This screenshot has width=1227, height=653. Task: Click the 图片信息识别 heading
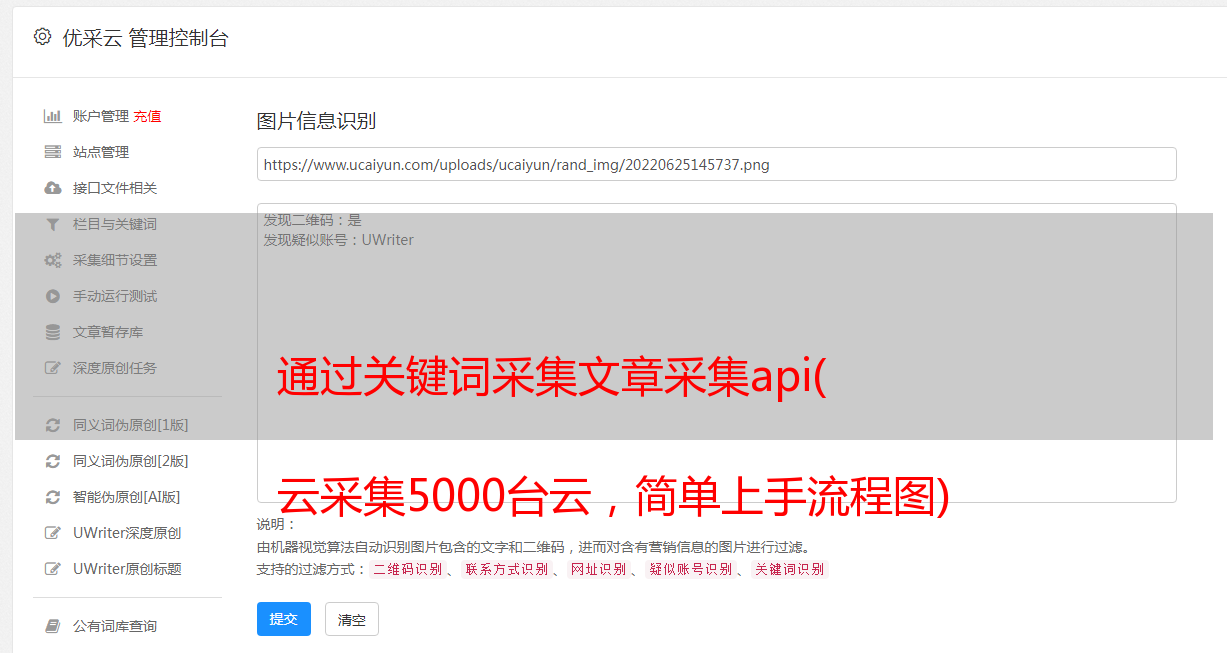click(x=316, y=121)
